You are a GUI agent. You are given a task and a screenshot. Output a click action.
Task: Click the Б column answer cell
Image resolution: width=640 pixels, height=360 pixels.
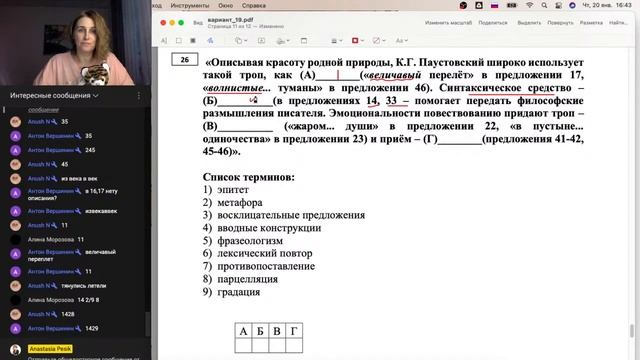260,346
